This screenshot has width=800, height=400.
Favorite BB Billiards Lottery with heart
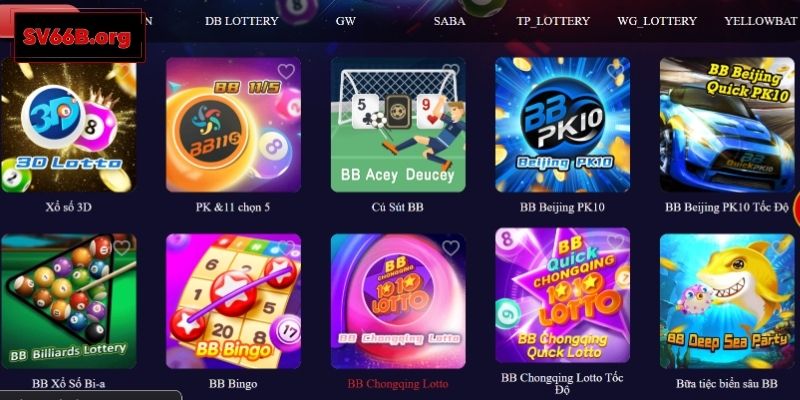tap(121, 248)
